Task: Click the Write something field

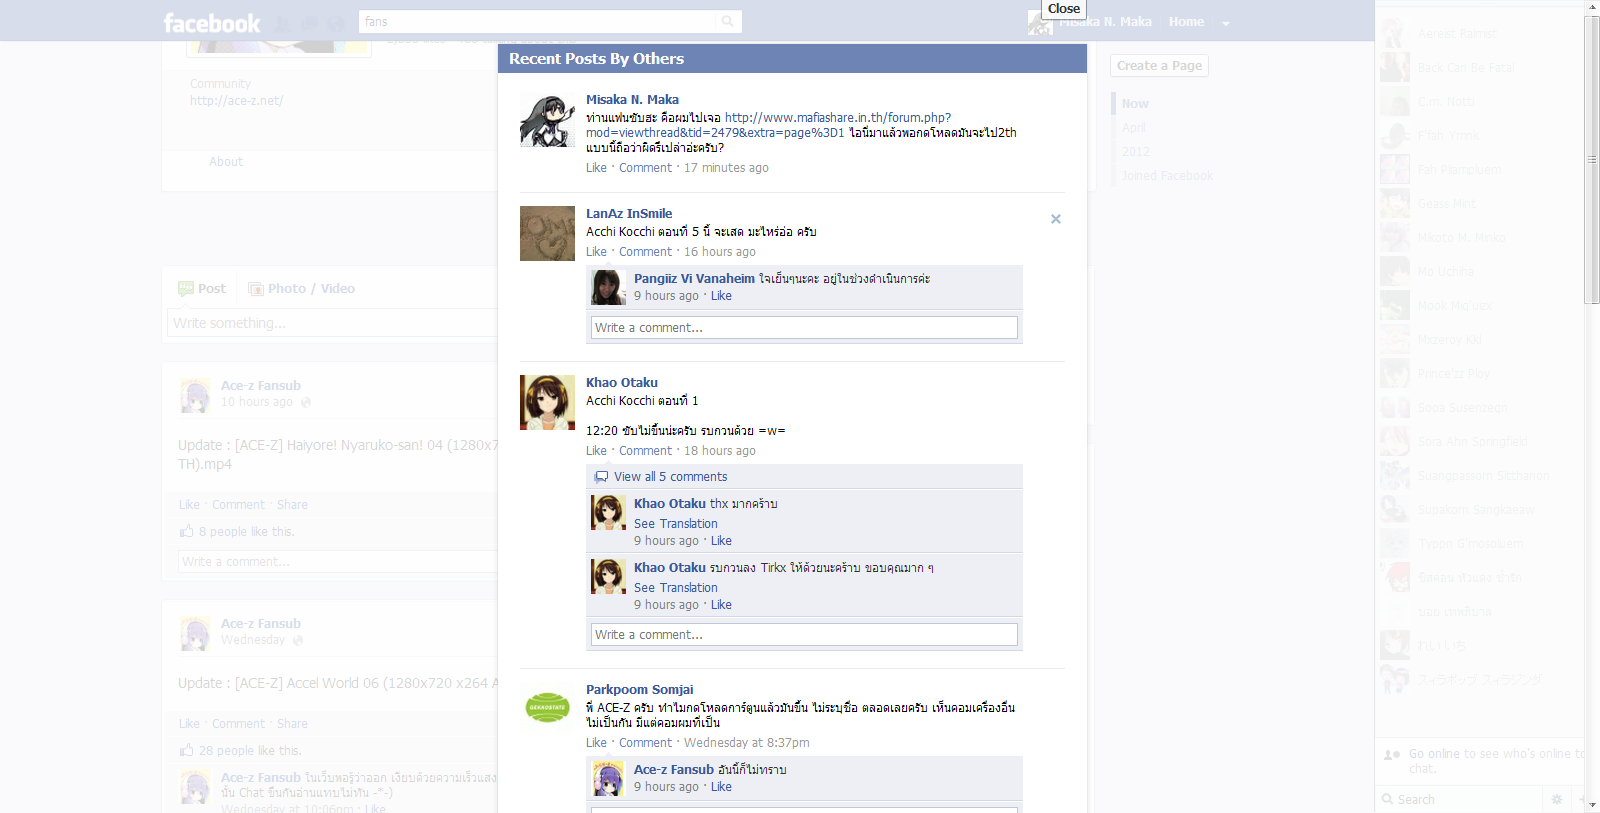Action: click(333, 323)
